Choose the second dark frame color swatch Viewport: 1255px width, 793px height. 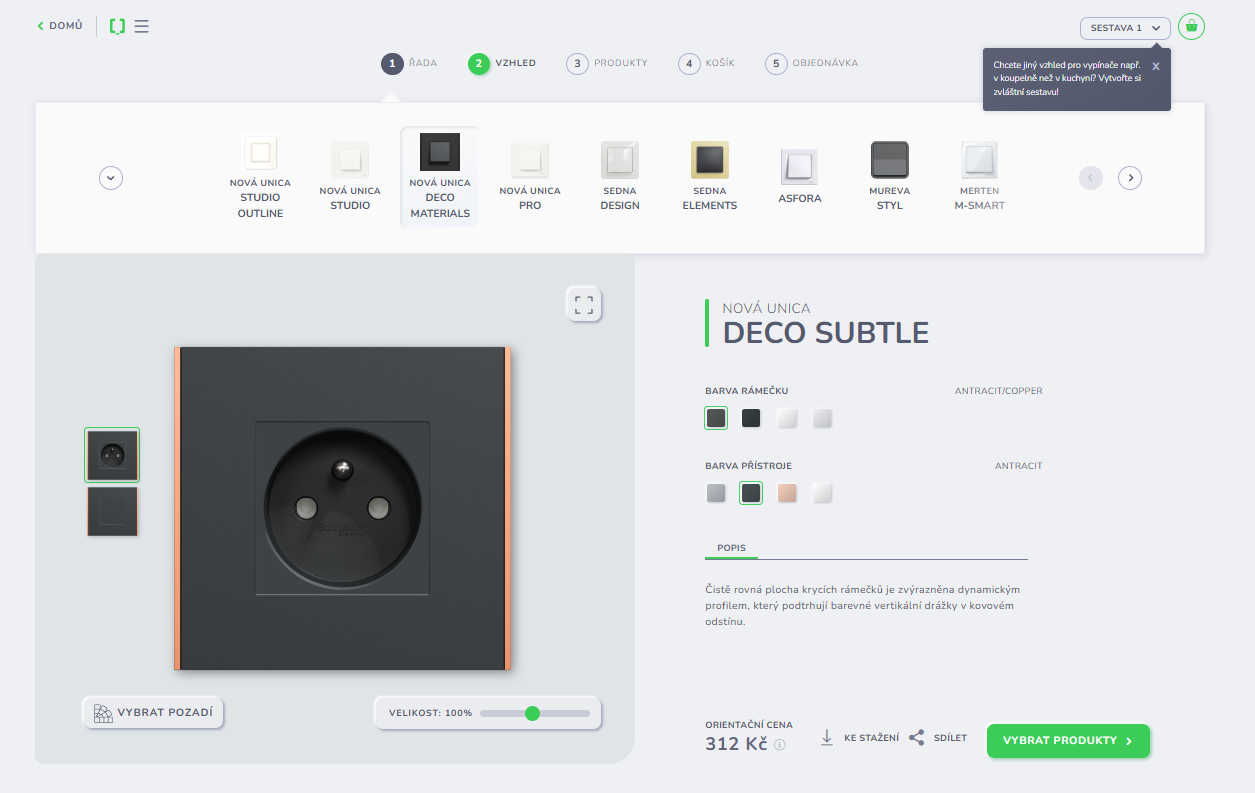tap(751, 418)
